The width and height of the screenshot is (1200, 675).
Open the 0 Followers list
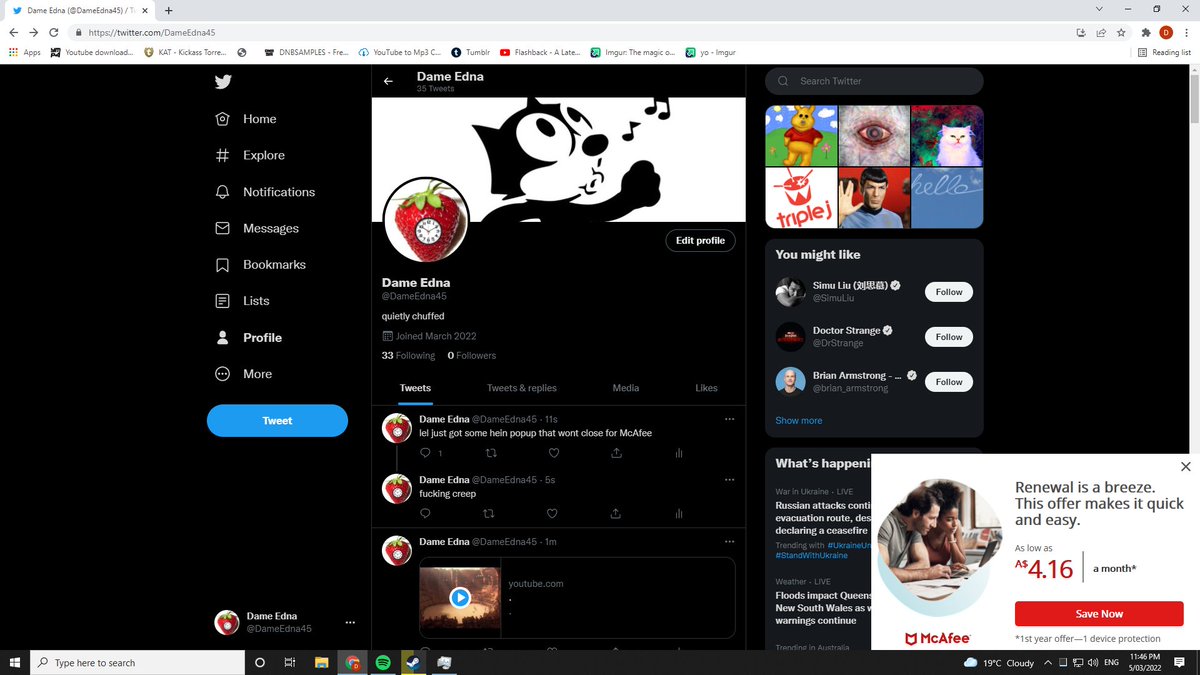click(472, 355)
